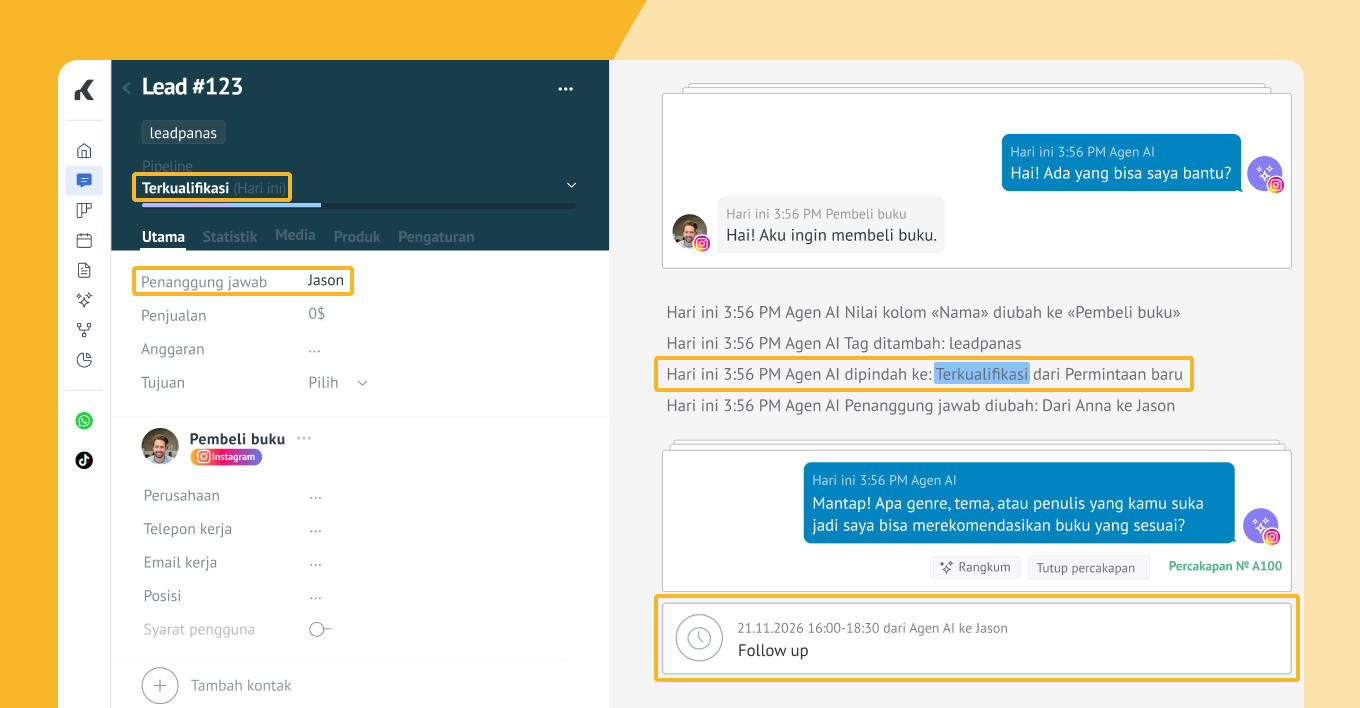Open the three-dot menu beside Lead #123
The height and width of the screenshot is (708, 1360).
(565, 89)
